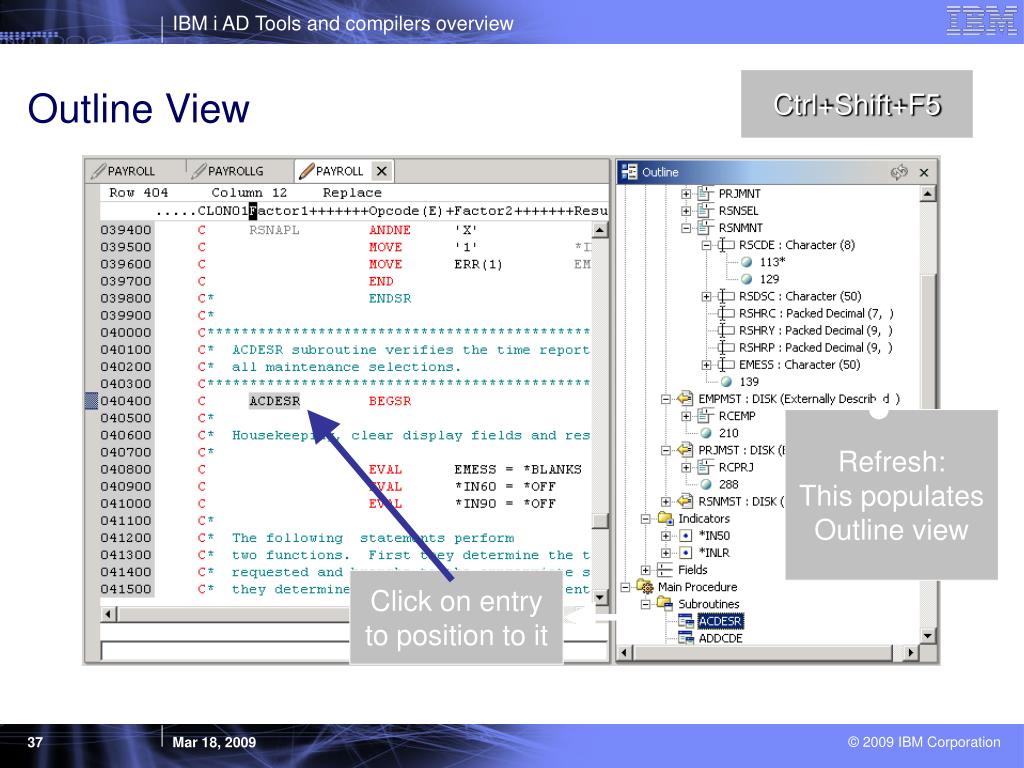Click the ADDCDE subroutine icon
Screen dimensions: 1024x768
(x=686, y=638)
